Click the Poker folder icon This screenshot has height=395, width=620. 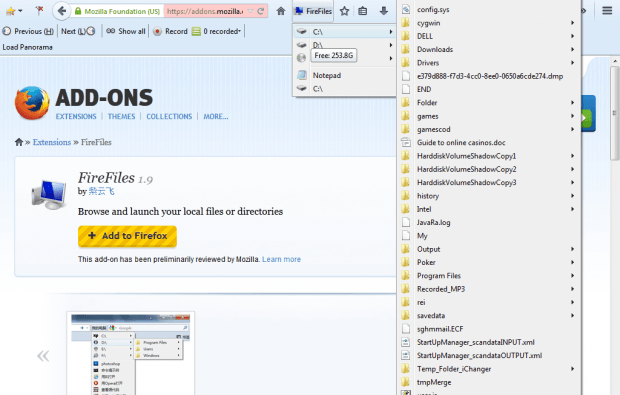(x=405, y=262)
